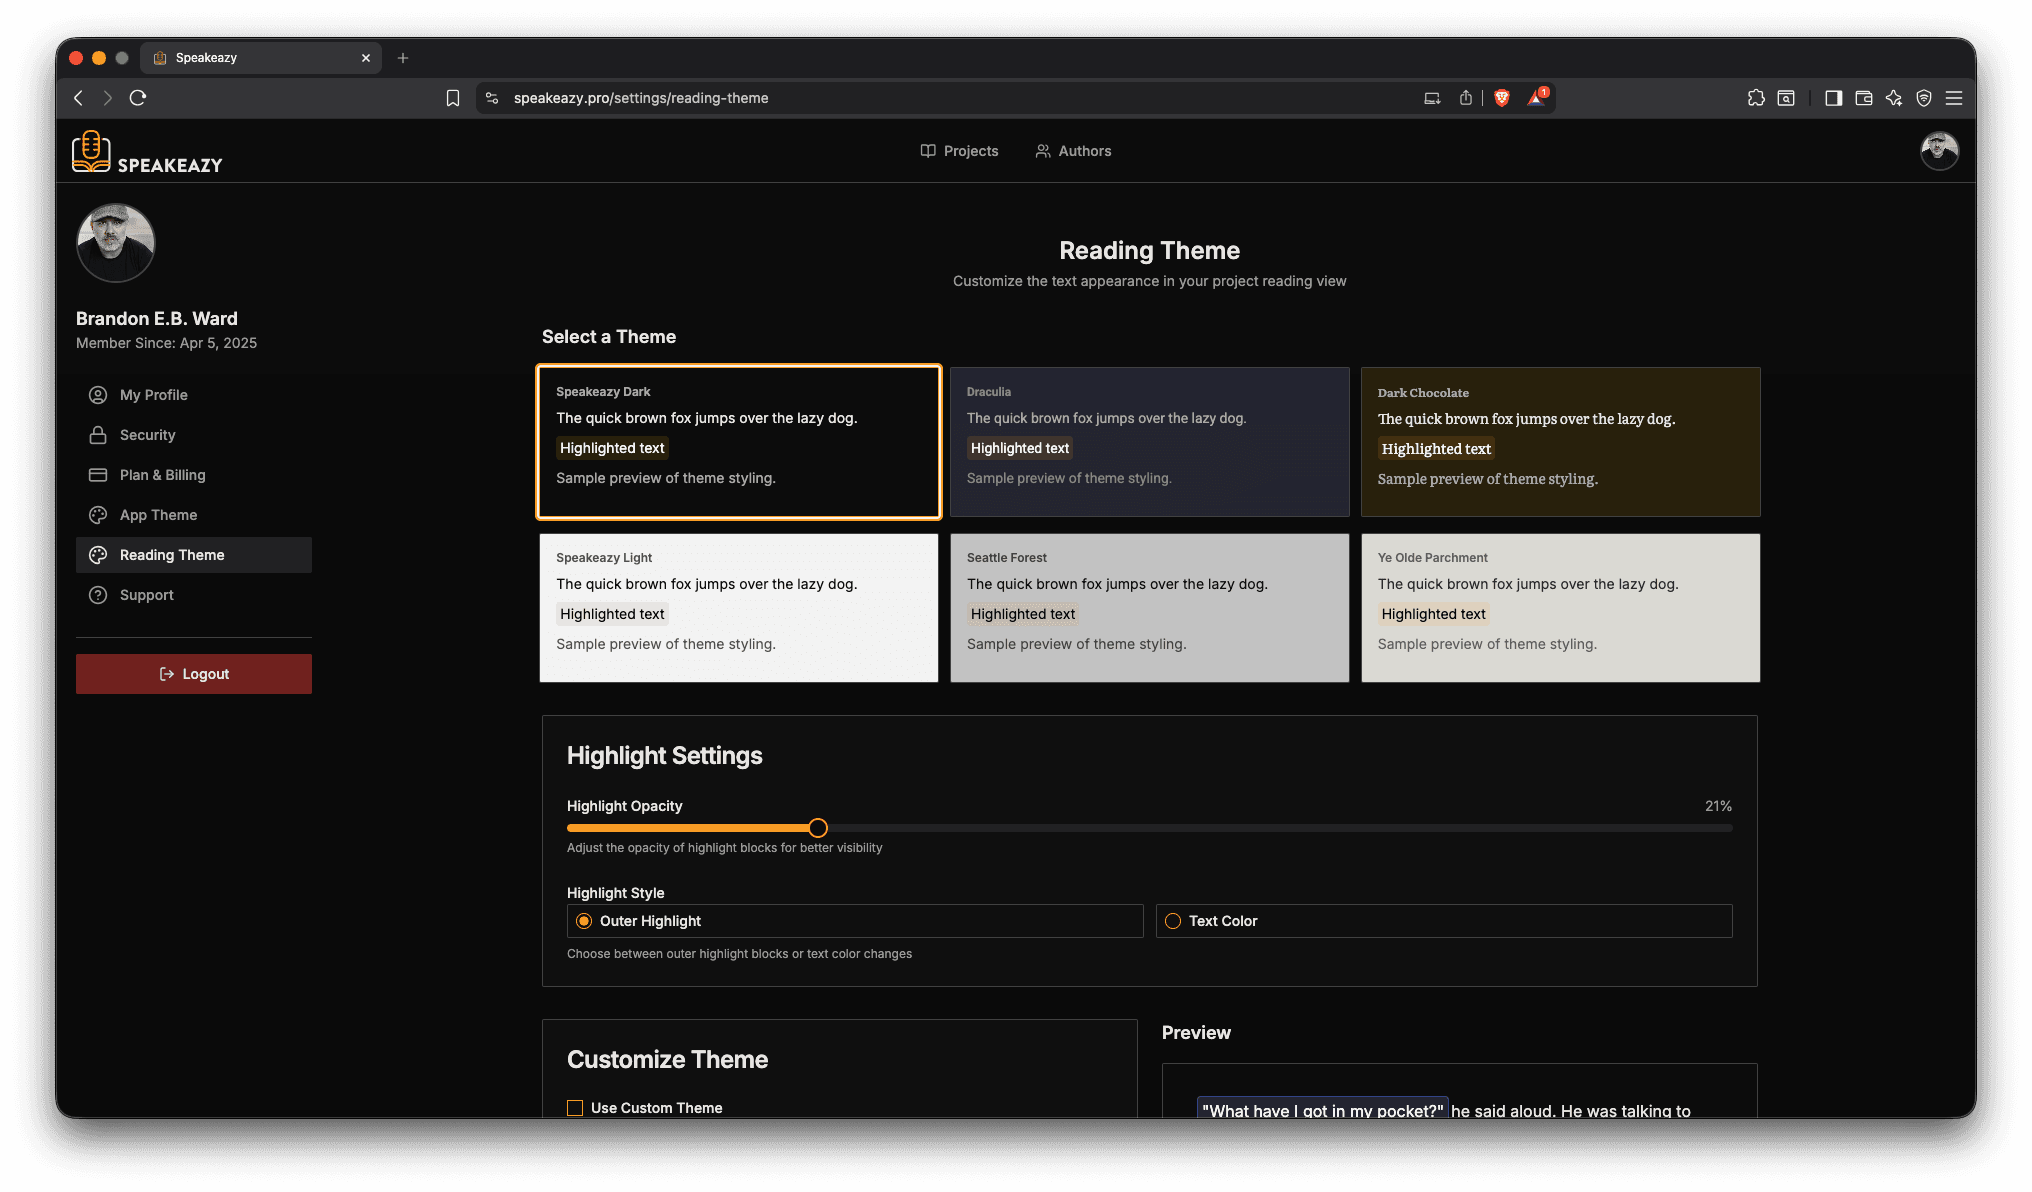Enable the Use Custom Theme checkbox
2032x1192 pixels.
pos(575,1108)
